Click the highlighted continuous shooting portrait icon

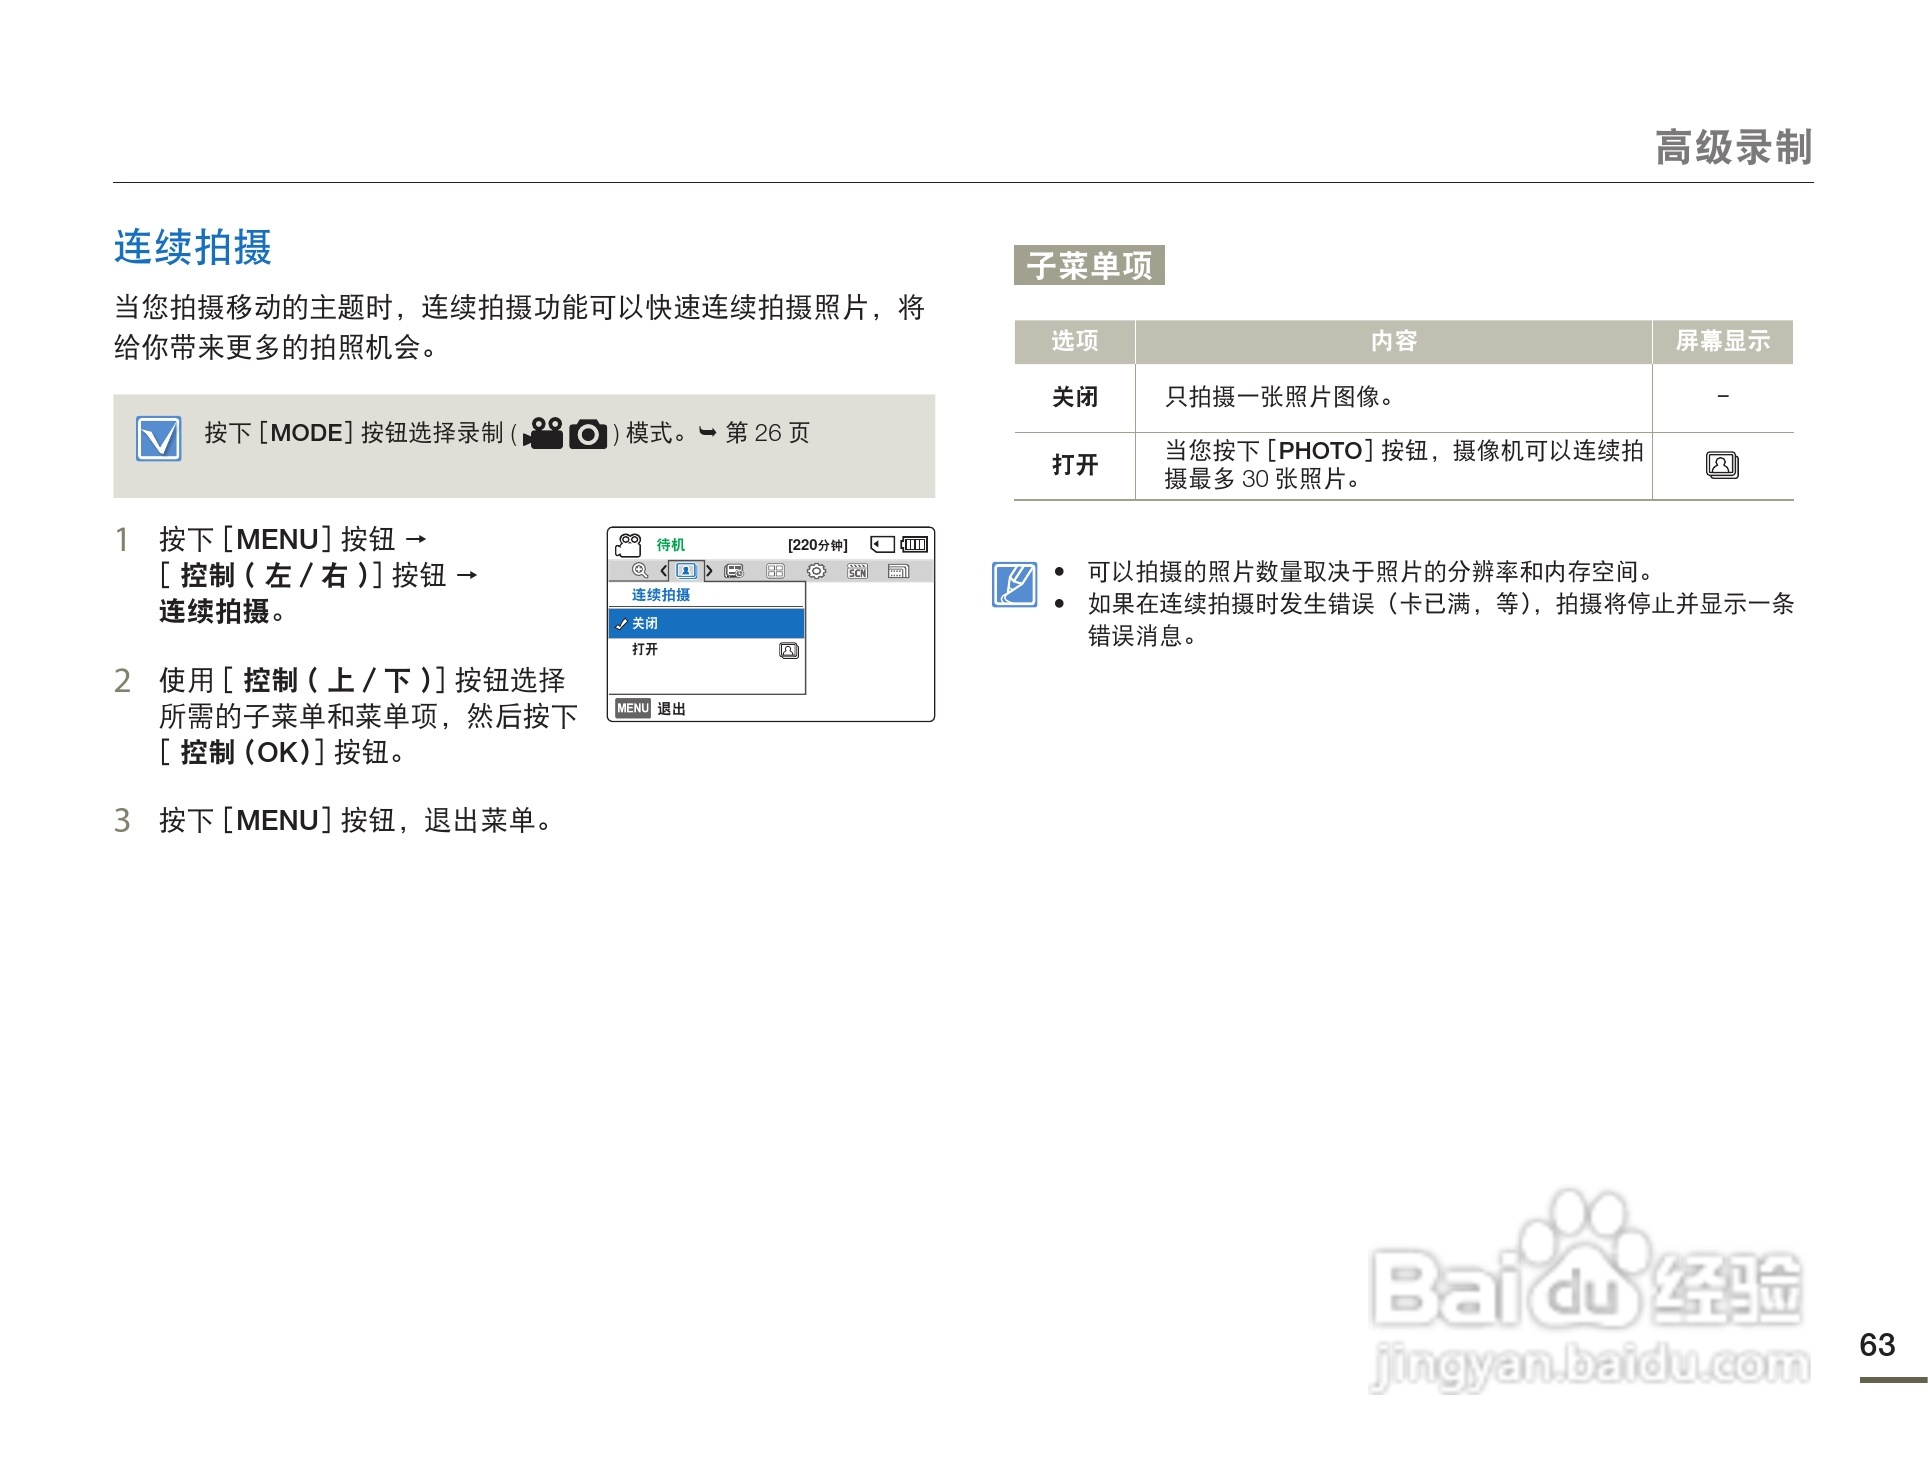[686, 571]
